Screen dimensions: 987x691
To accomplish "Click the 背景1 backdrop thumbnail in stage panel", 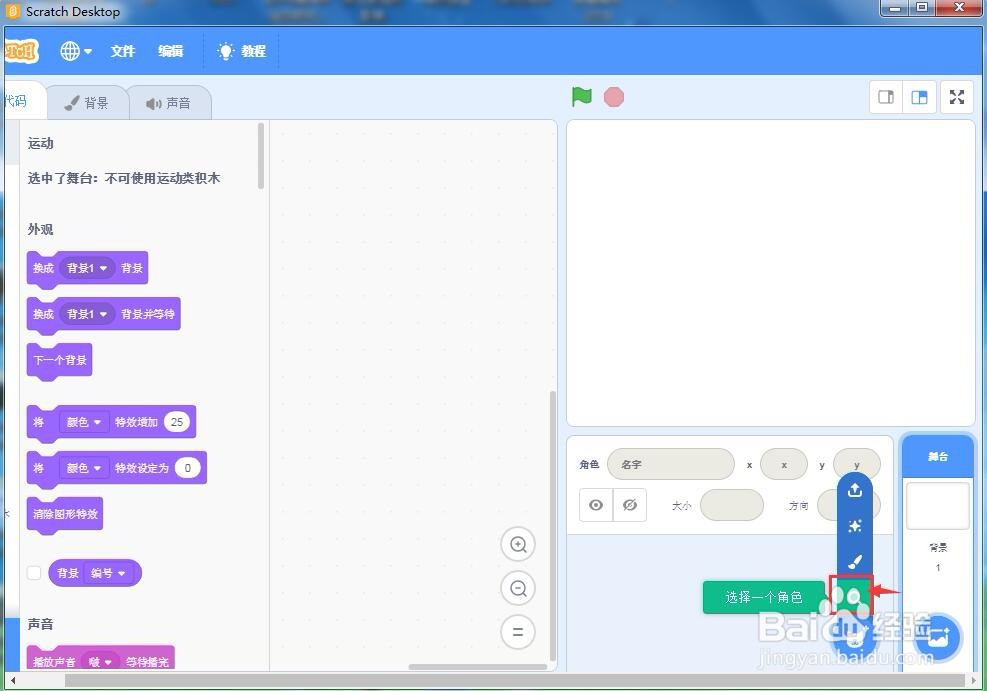I will [x=937, y=505].
